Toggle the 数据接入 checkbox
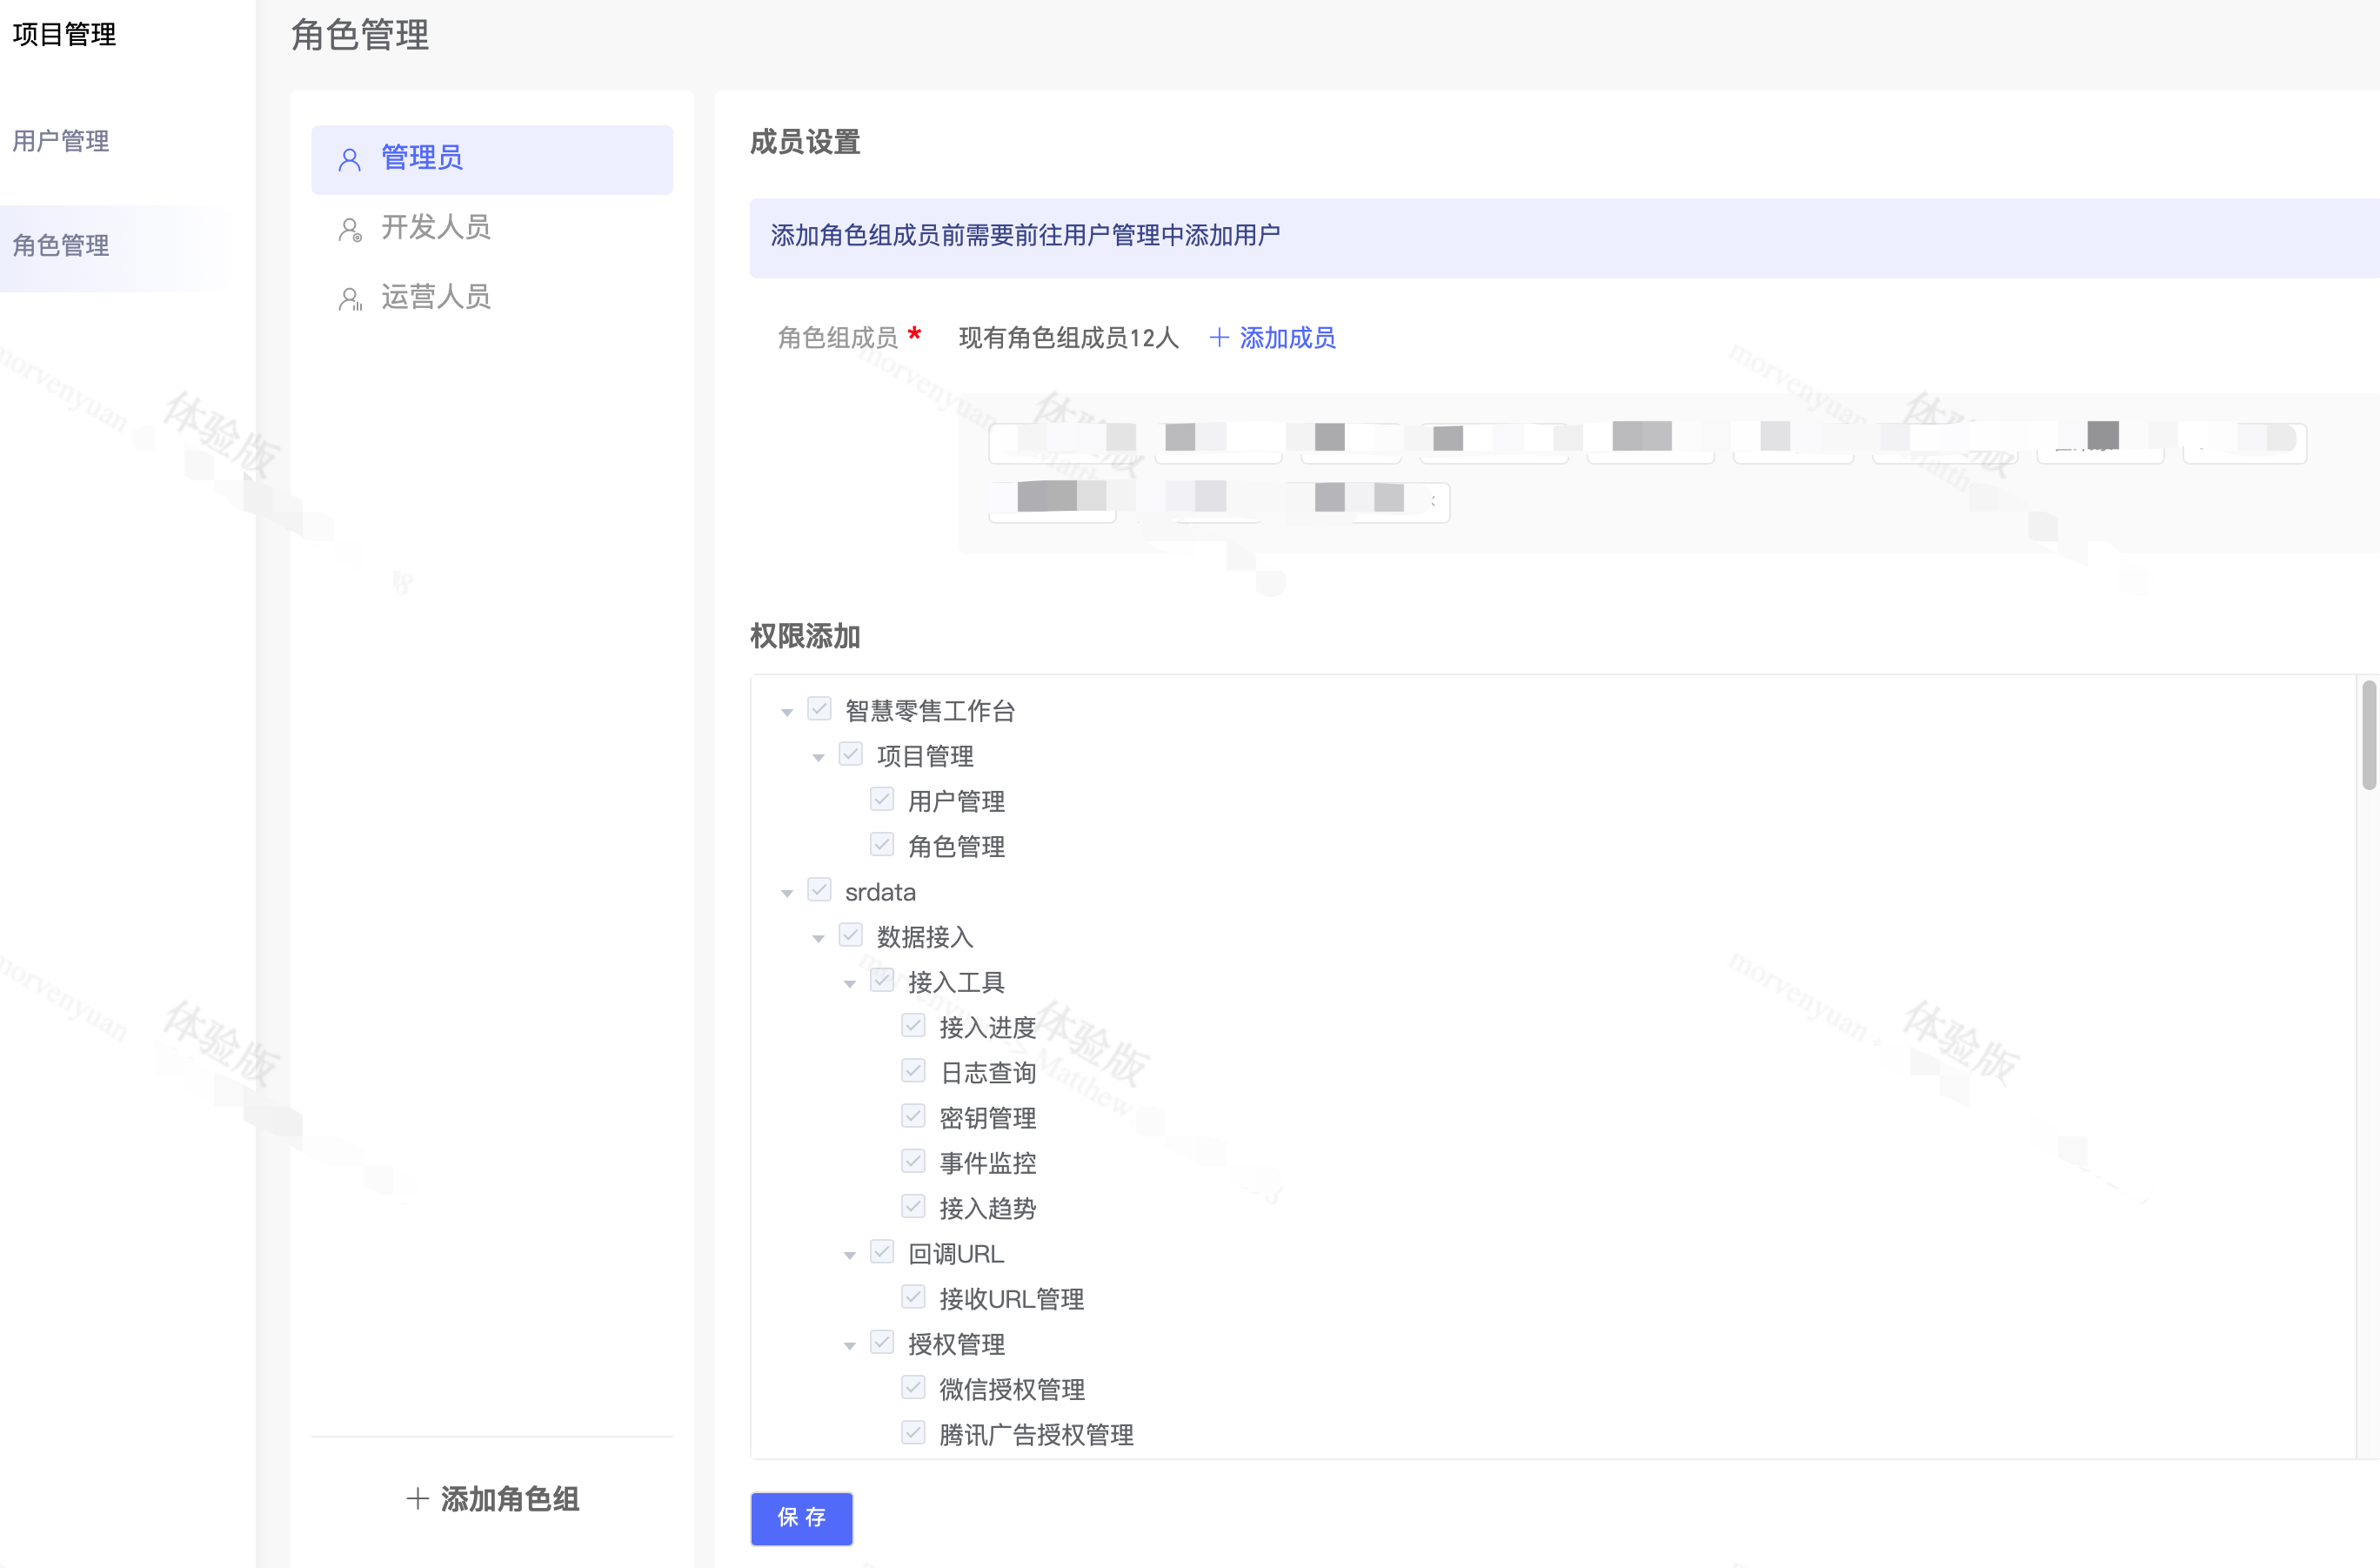2380x1568 pixels. click(850, 935)
